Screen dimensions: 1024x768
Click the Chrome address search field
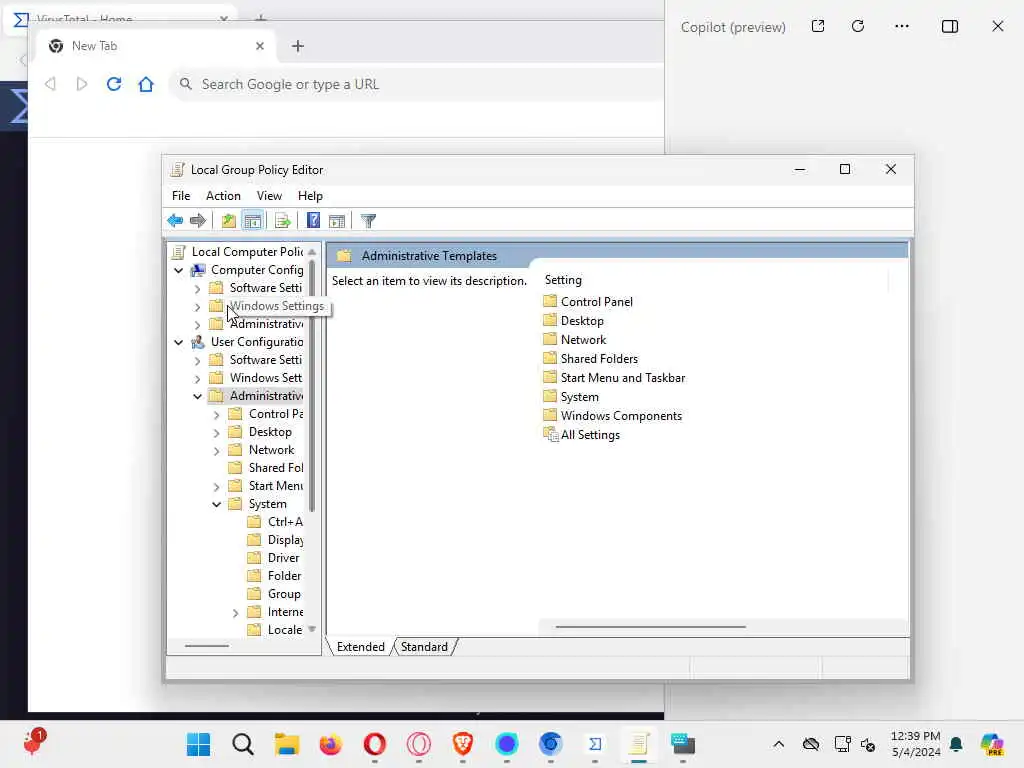pos(418,84)
